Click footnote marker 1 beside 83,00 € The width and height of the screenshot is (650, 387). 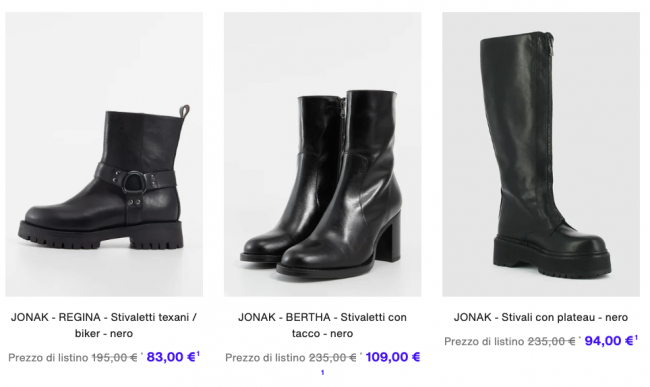click(198, 353)
